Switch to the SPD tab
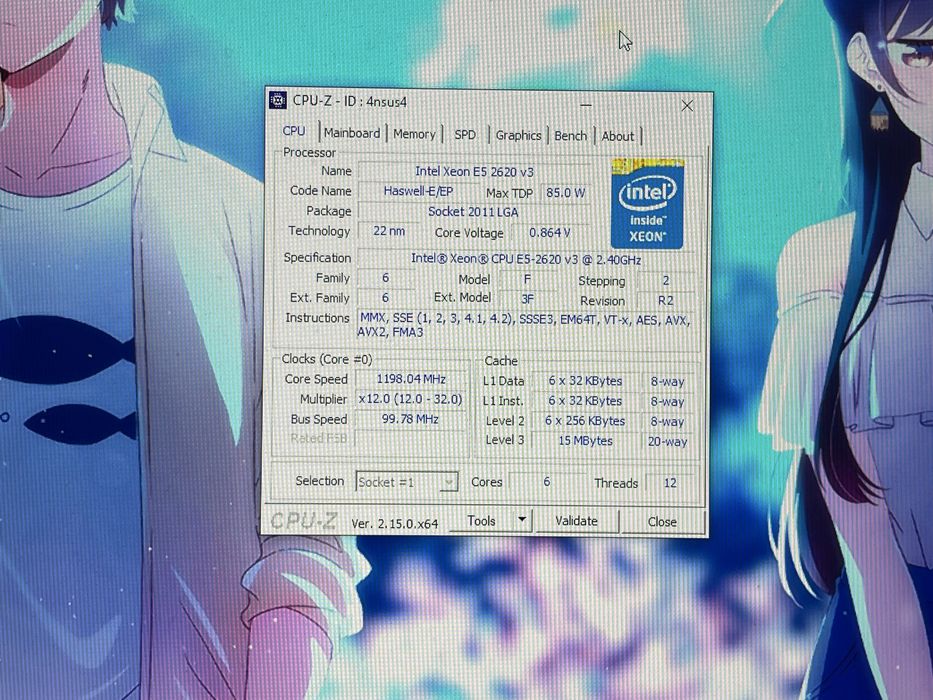This screenshot has height=700, width=933. 465,135
